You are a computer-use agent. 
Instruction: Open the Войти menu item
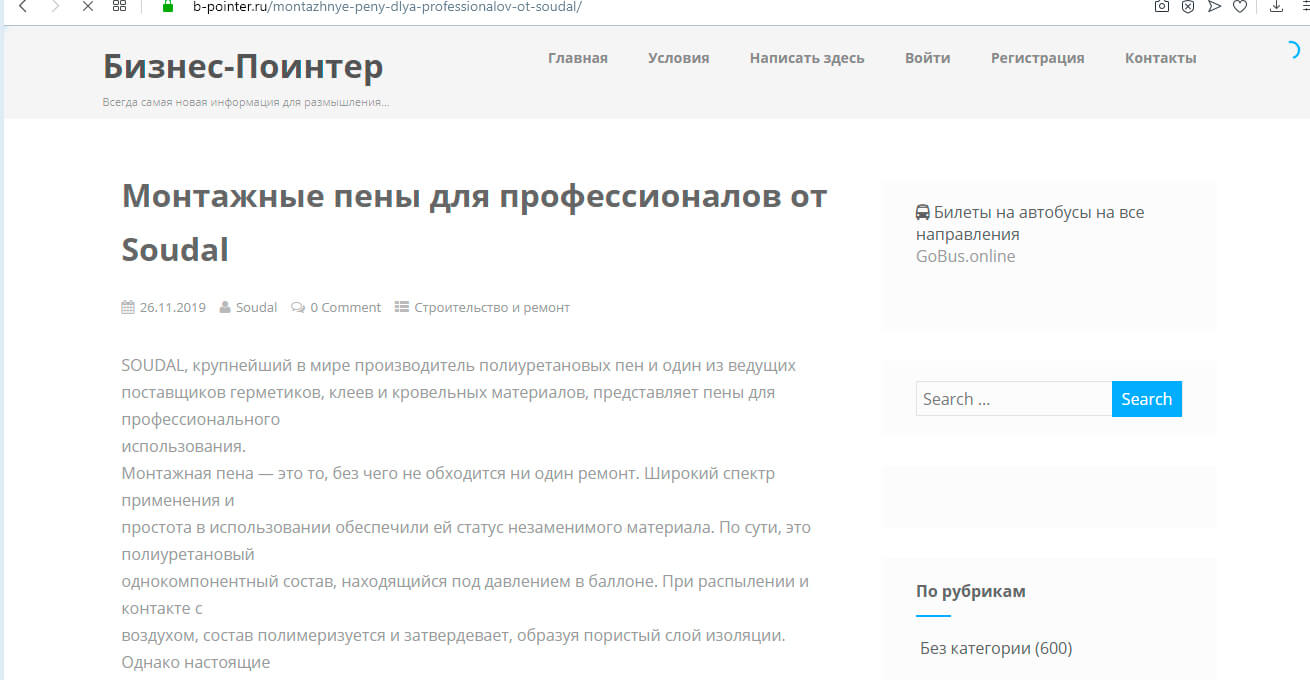928,58
